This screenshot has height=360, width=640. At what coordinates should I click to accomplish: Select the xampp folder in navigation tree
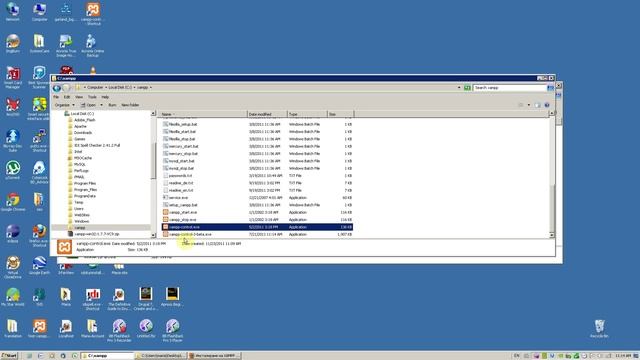(x=80, y=227)
